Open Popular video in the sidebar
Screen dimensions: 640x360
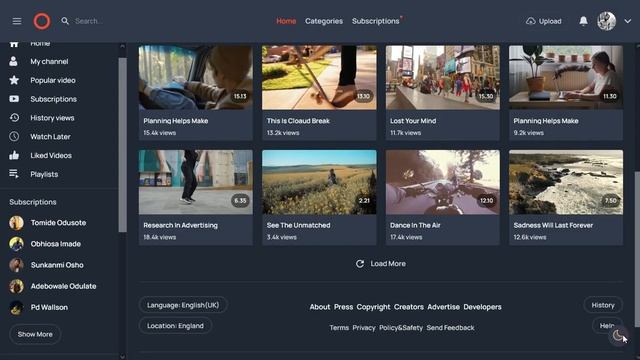(53, 80)
